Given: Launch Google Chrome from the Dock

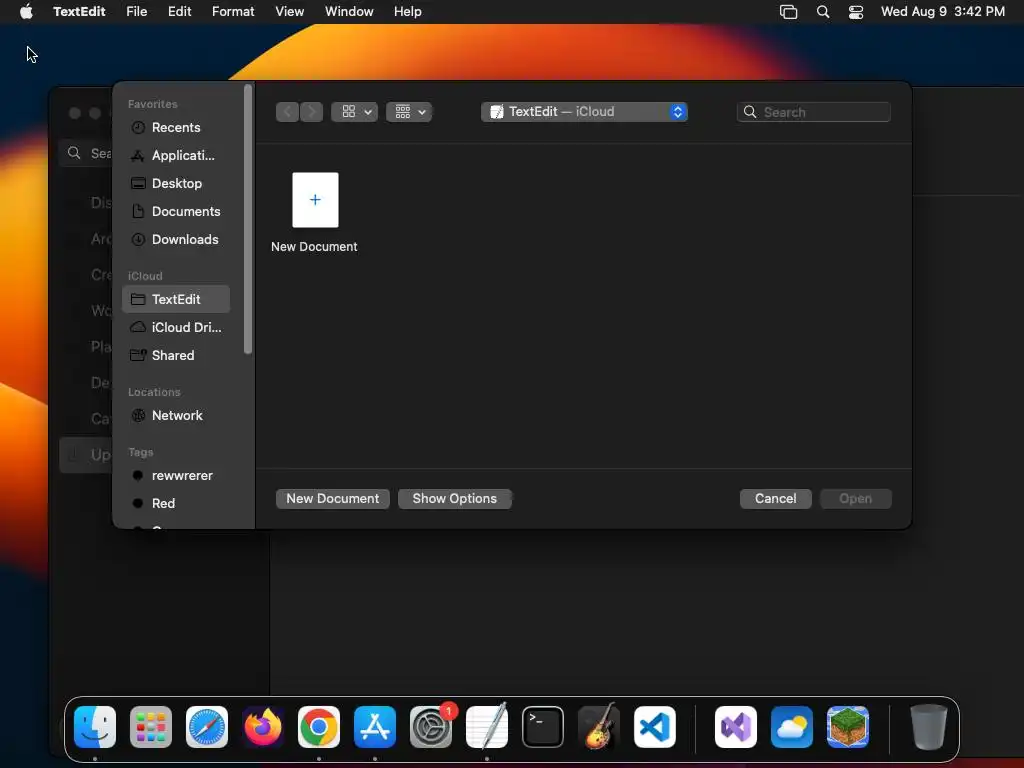Looking at the screenshot, I should (x=319, y=727).
